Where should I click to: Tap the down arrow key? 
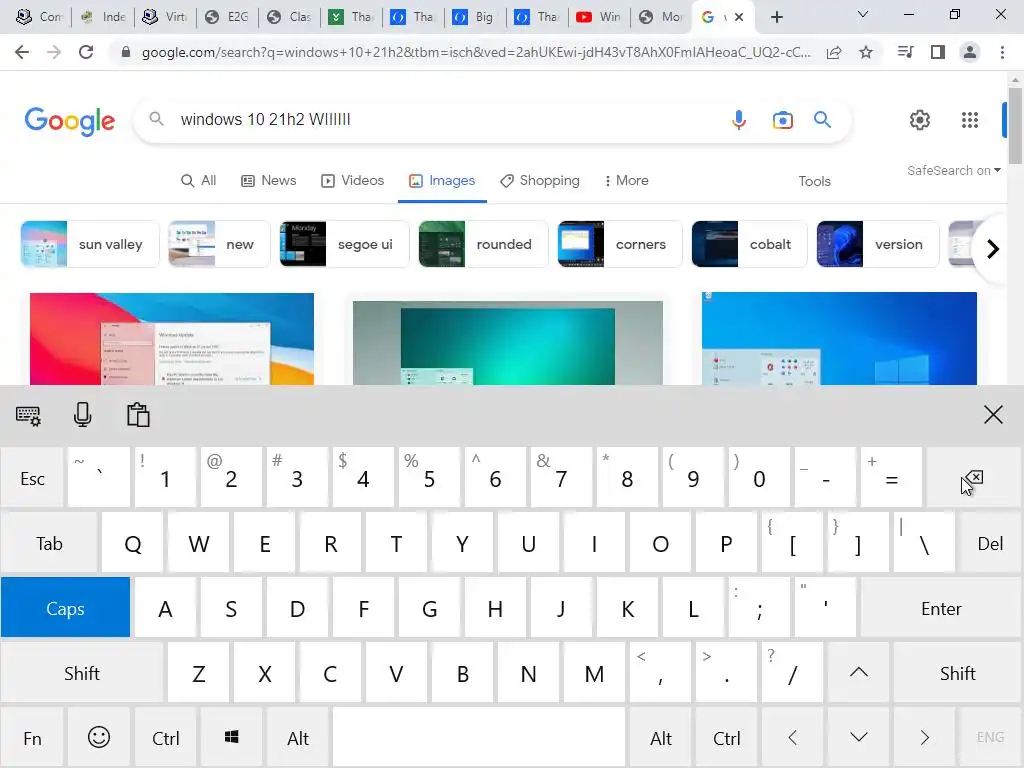pyautogui.click(x=859, y=738)
